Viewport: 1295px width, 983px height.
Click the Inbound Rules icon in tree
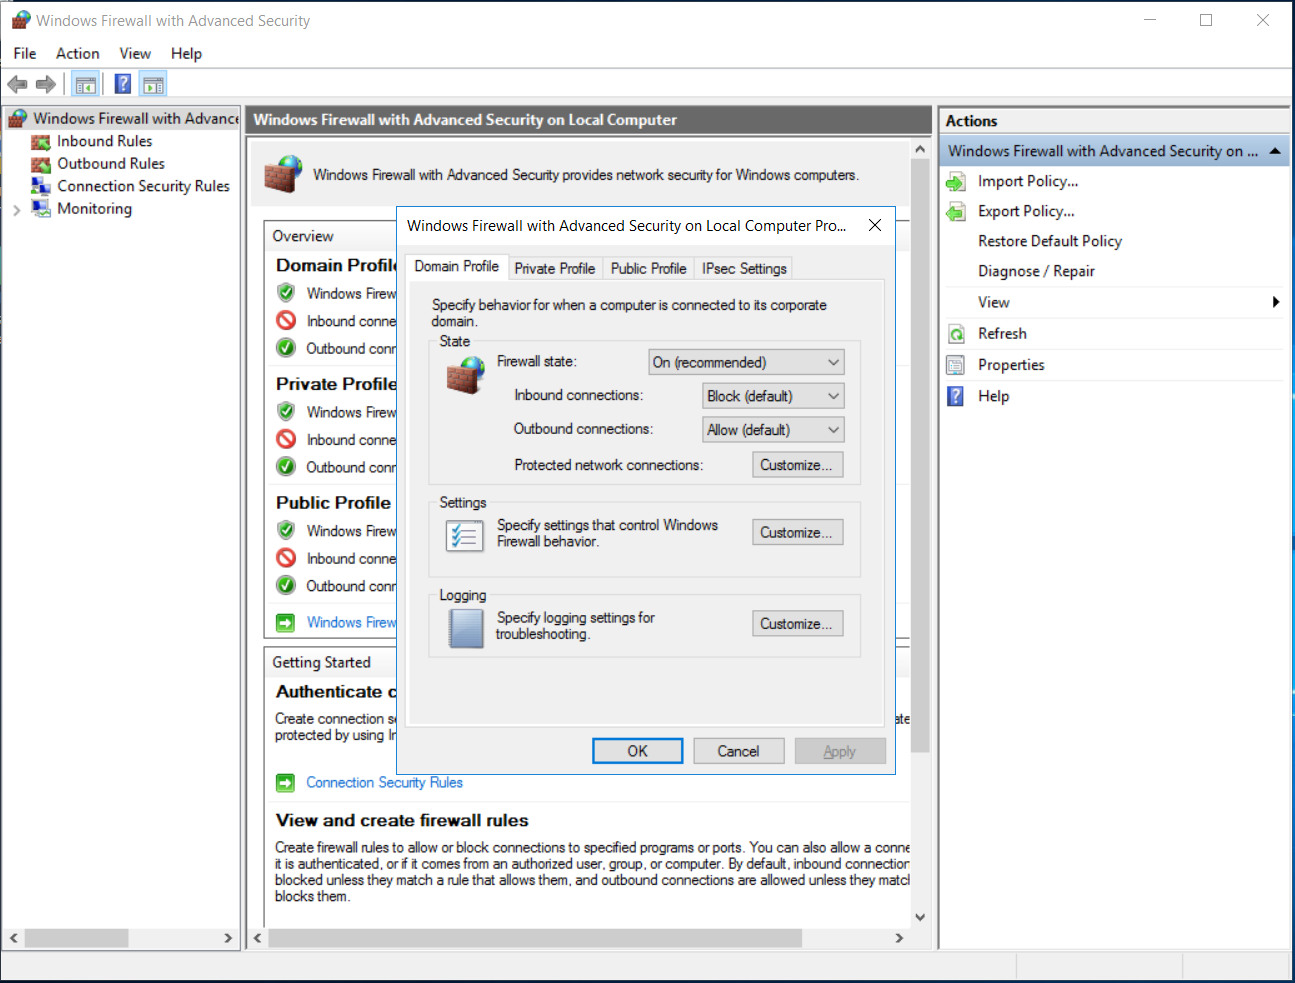click(x=41, y=142)
